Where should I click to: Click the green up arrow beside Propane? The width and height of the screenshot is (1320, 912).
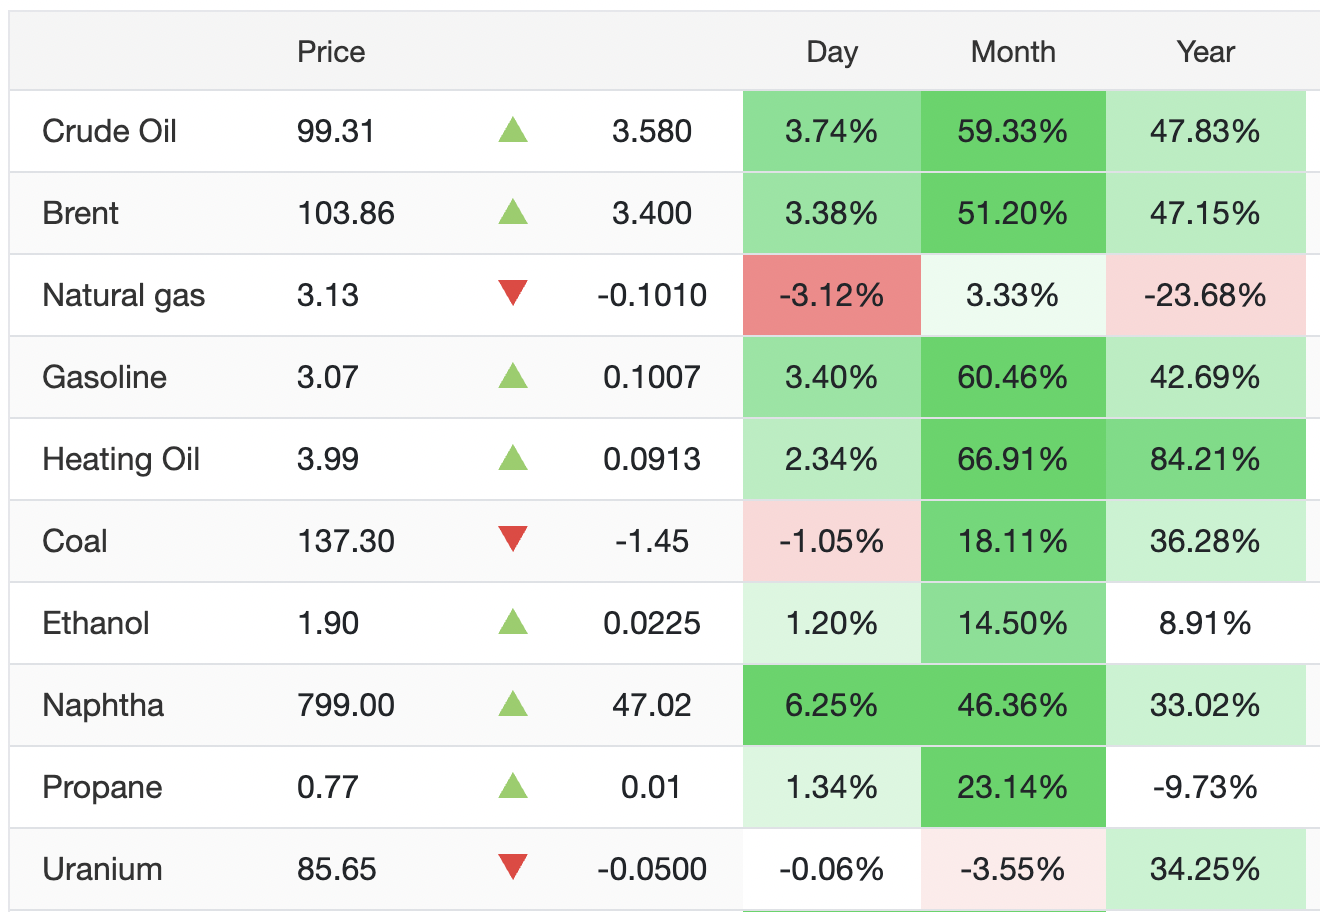tap(513, 786)
